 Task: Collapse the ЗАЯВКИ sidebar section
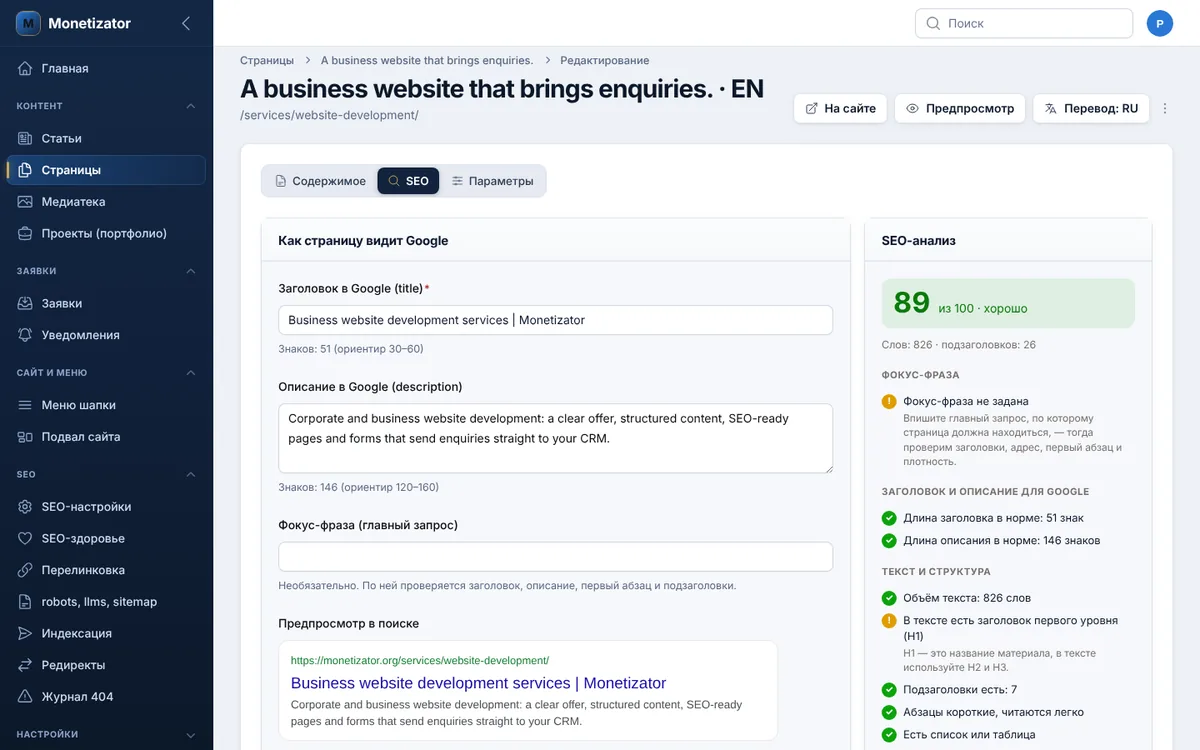[x=191, y=271]
